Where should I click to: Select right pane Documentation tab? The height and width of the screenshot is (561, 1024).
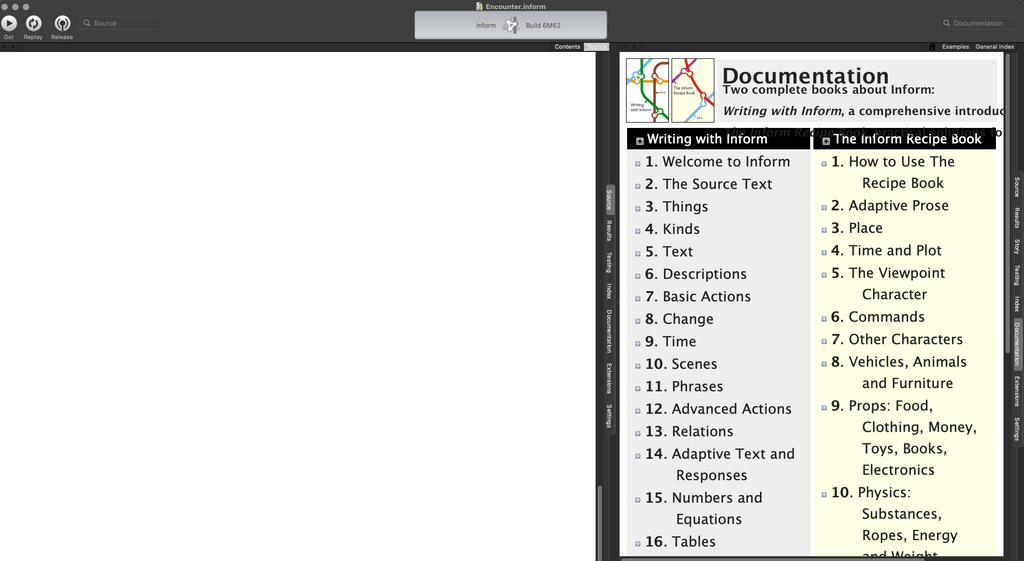1017,343
